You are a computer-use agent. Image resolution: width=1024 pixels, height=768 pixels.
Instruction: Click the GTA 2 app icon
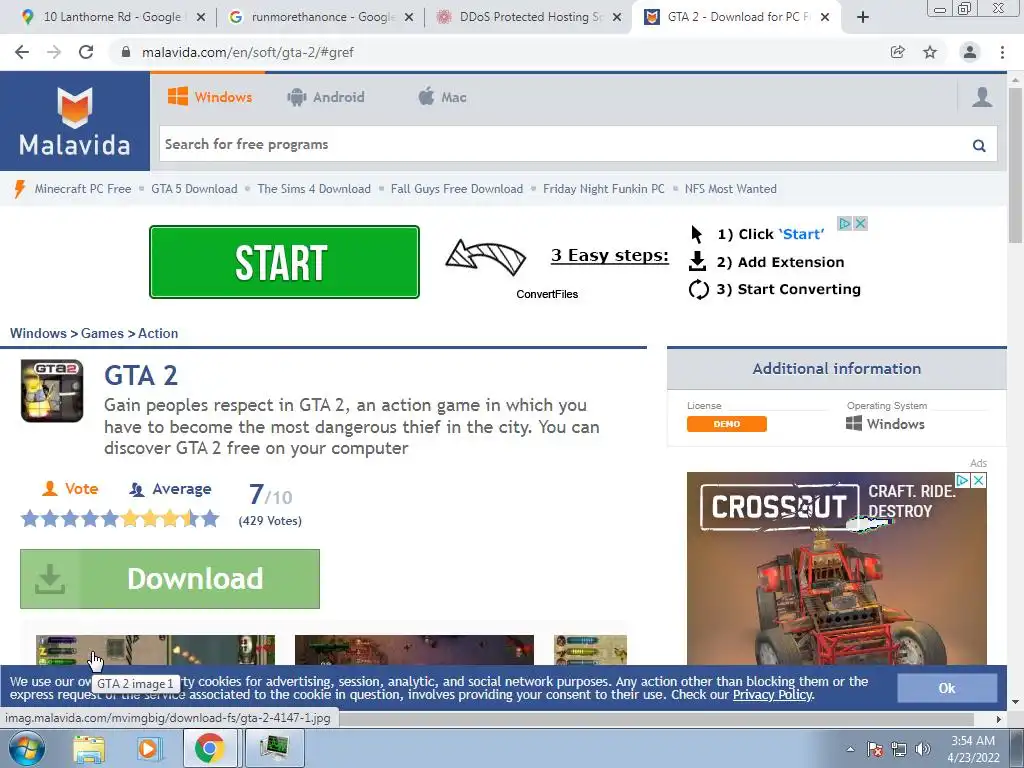pos(52,391)
